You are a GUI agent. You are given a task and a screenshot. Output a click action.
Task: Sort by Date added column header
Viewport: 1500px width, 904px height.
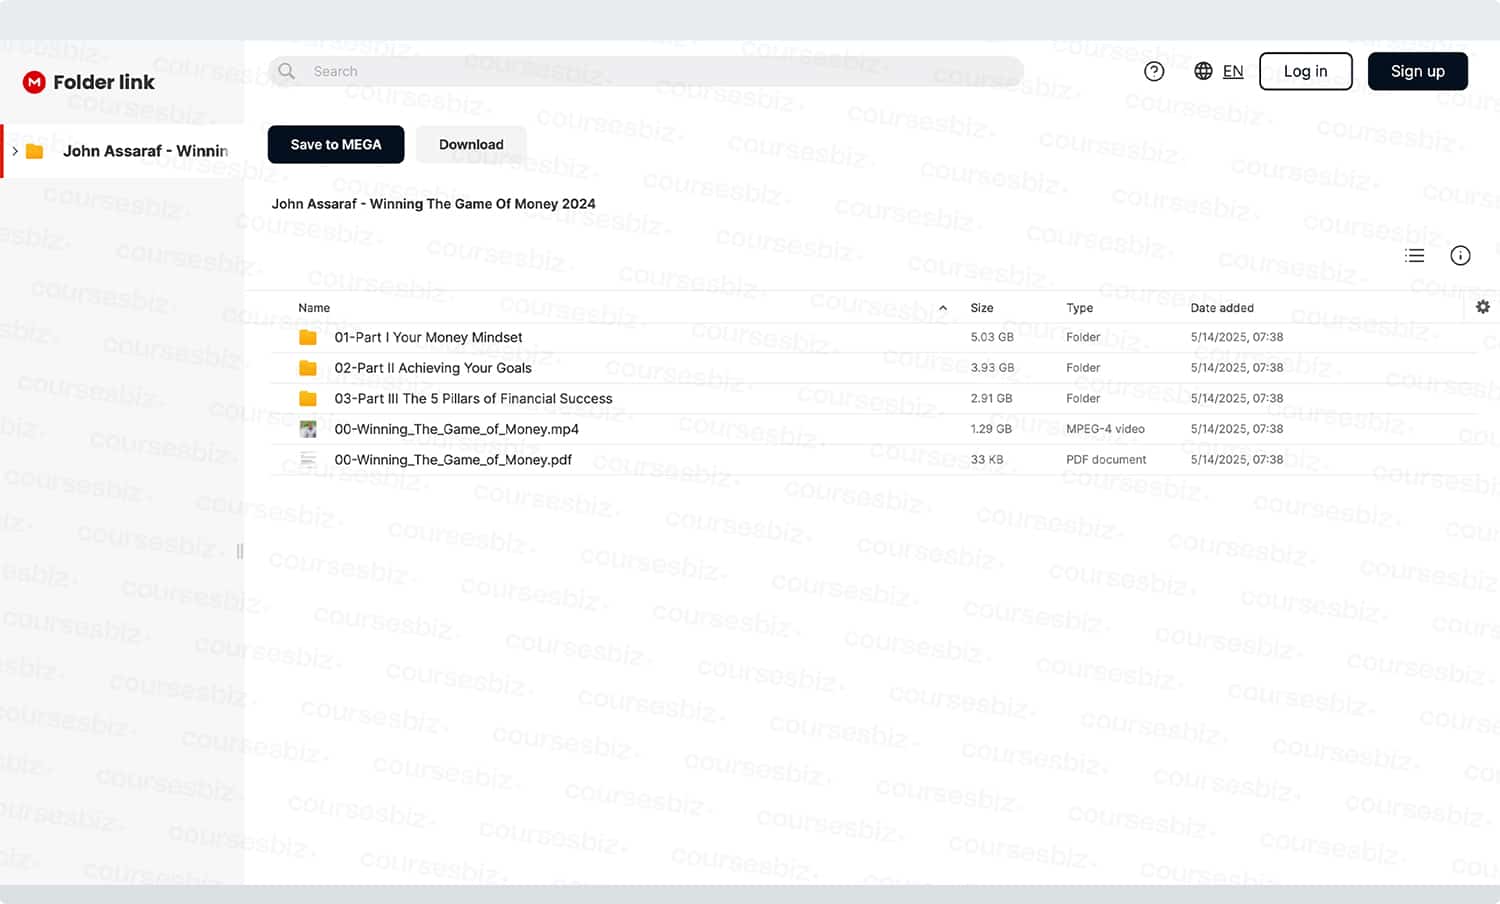pyautogui.click(x=1222, y=308)
